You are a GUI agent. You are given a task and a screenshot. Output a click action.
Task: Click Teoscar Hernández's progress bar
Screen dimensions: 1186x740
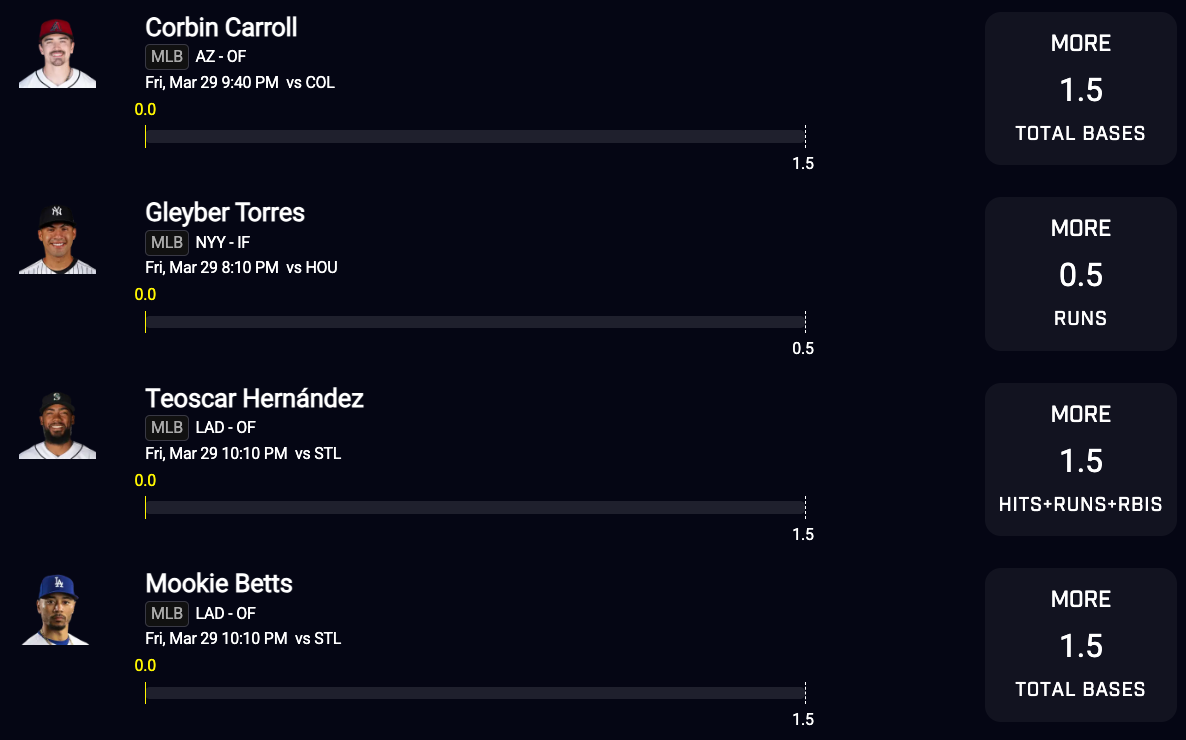coord(475,508)
